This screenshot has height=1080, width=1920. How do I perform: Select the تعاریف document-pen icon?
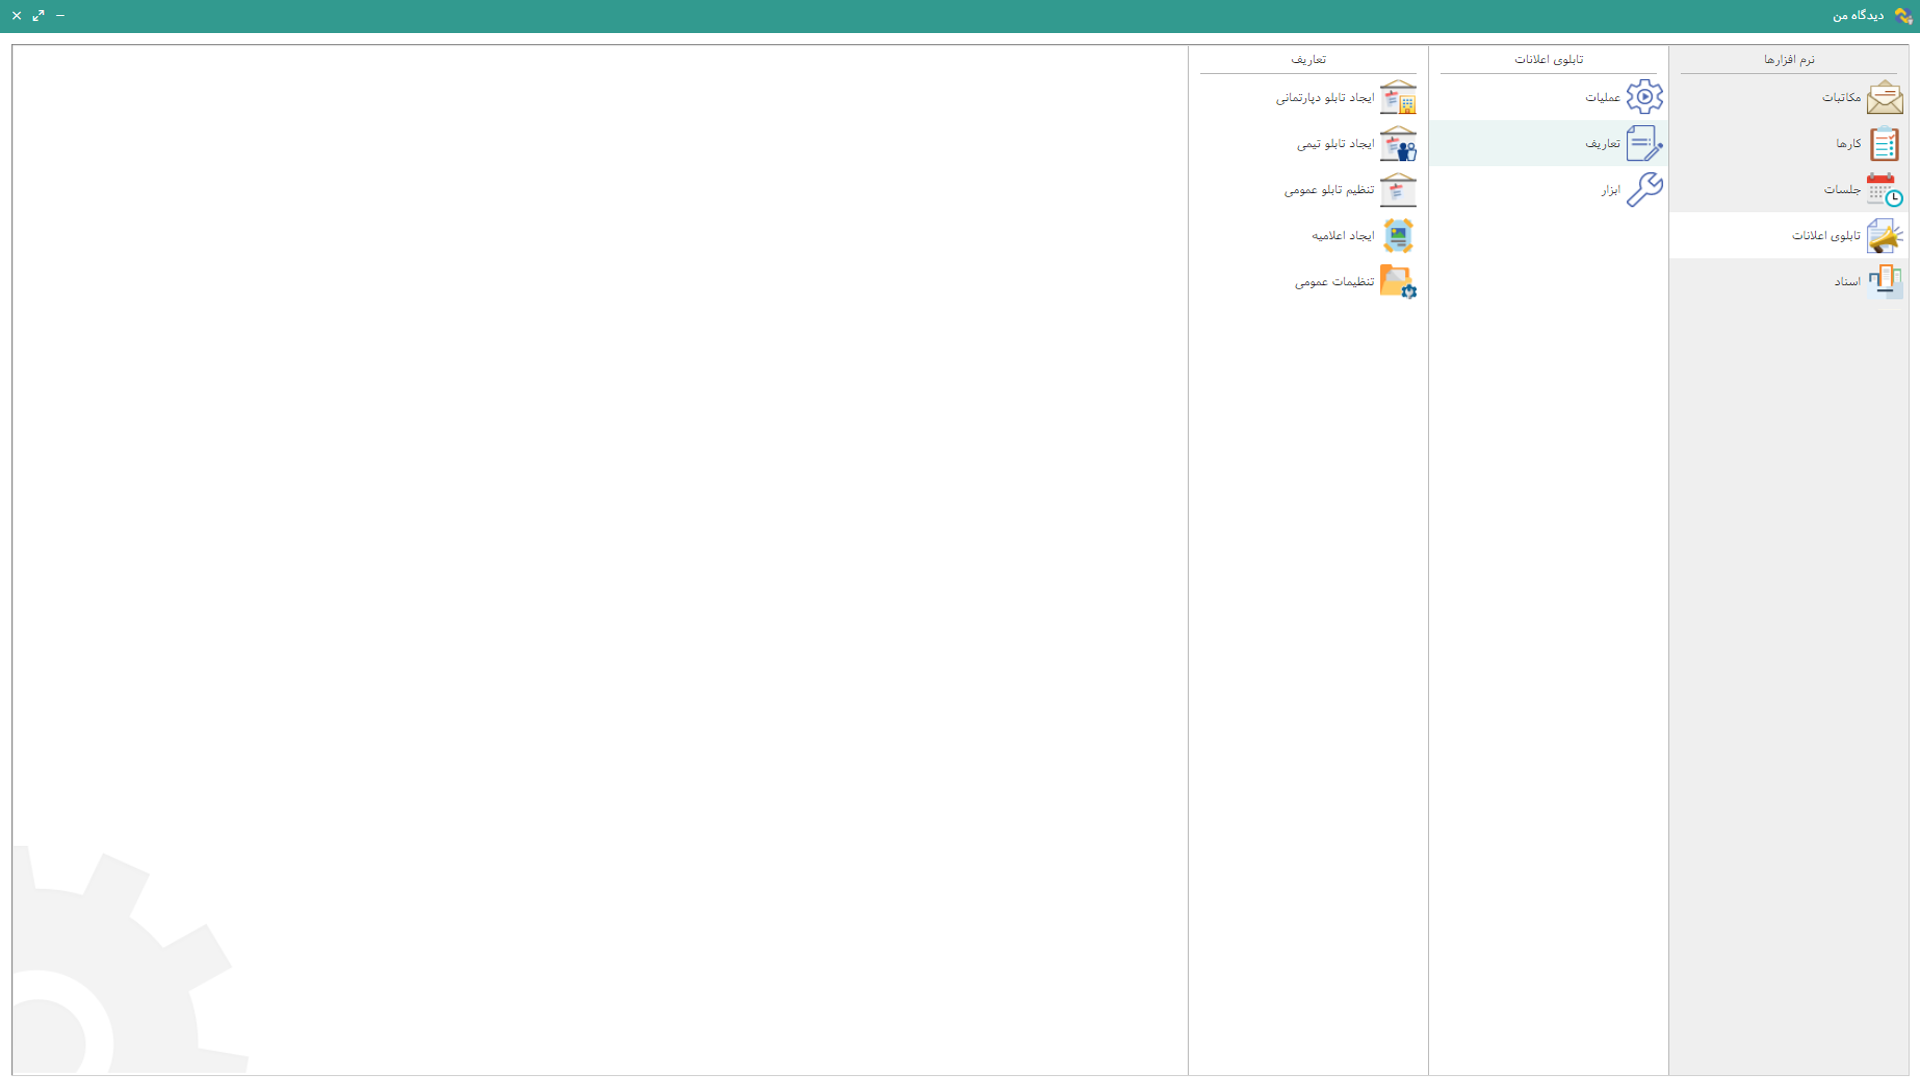click(1644, 144)
